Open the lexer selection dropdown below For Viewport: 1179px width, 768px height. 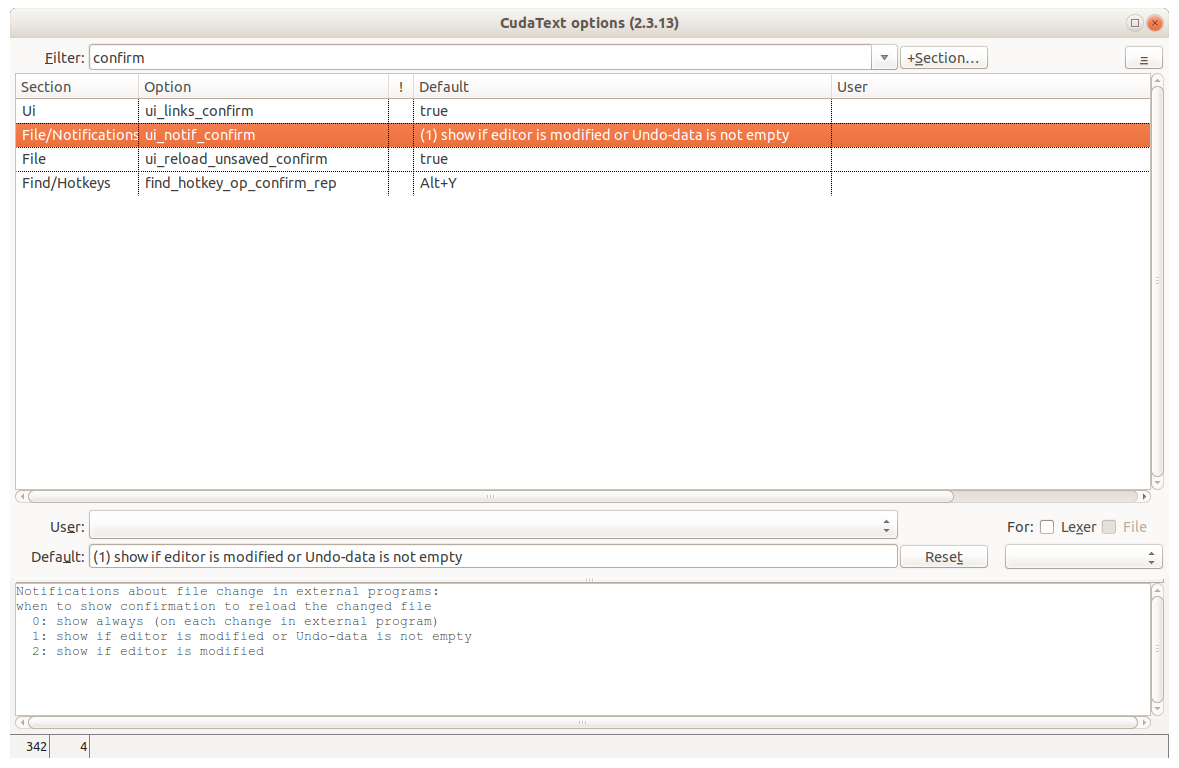(1084, 557)
